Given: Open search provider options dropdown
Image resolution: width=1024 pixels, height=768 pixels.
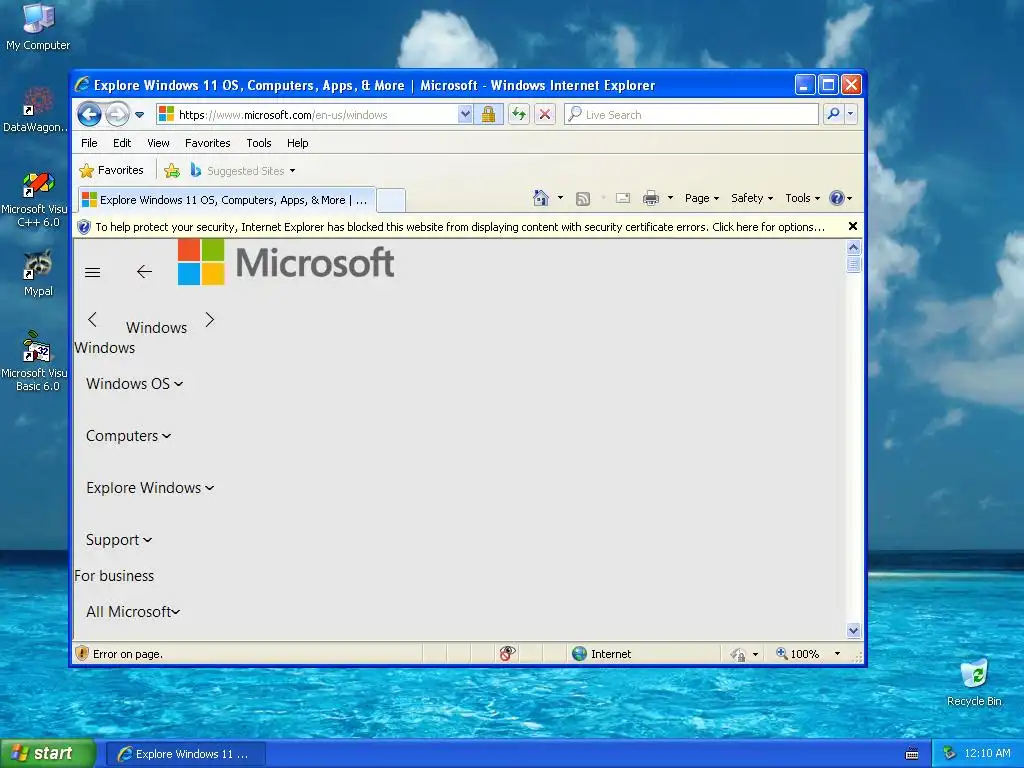Looking at the screenshot, I should tap(850, 115).
